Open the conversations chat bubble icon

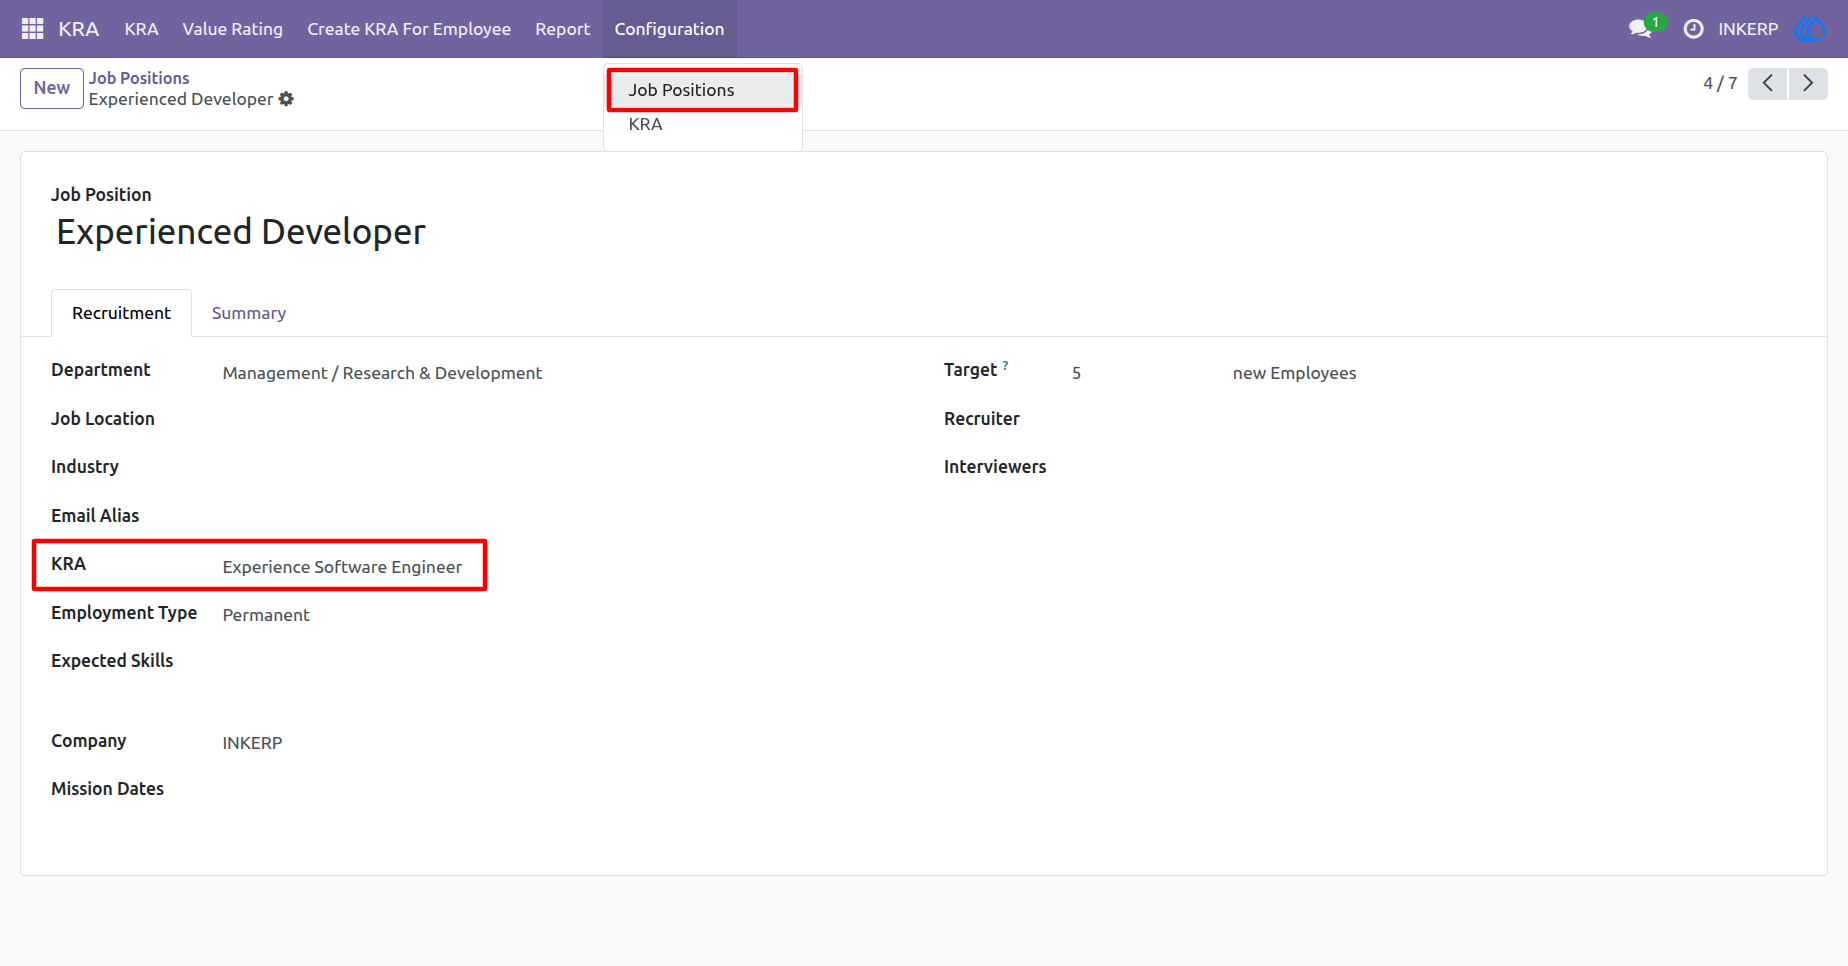(1640, 29)
